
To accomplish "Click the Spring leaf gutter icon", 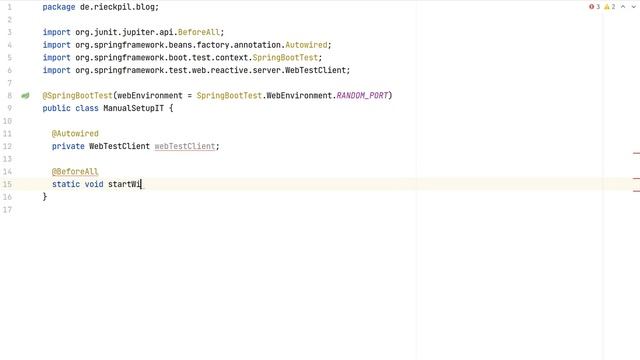I will click(x=25, y=96).
